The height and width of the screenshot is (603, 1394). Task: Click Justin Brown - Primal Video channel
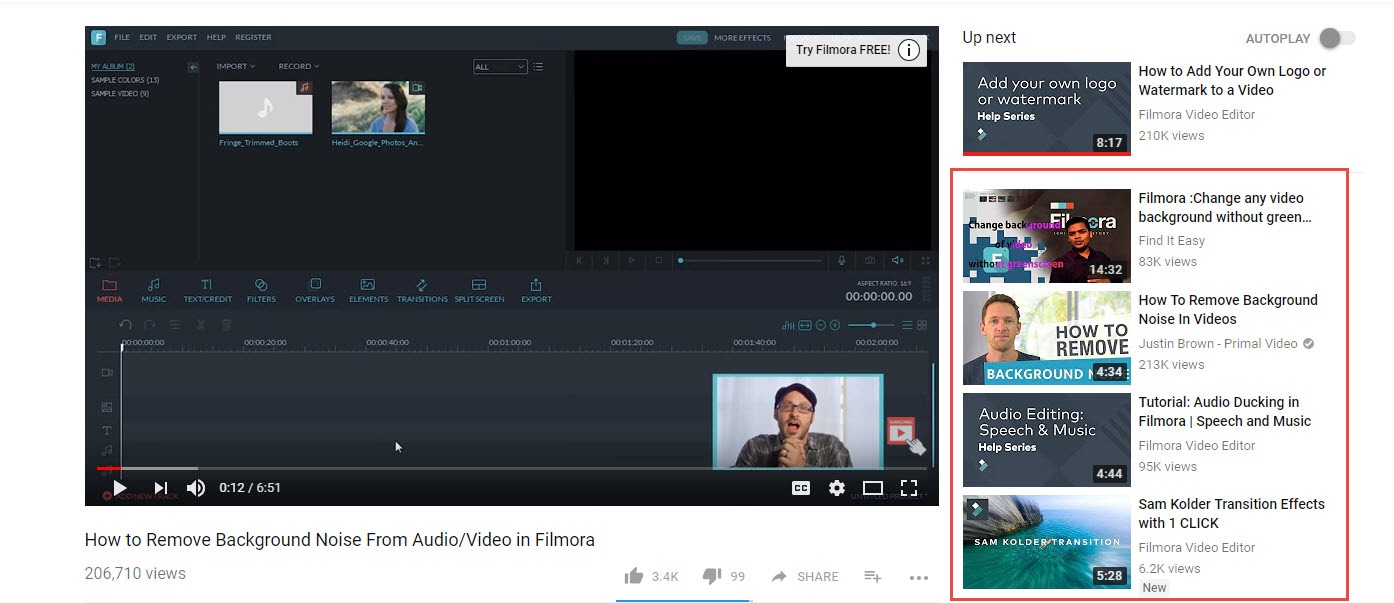[x=1218, y=343]
